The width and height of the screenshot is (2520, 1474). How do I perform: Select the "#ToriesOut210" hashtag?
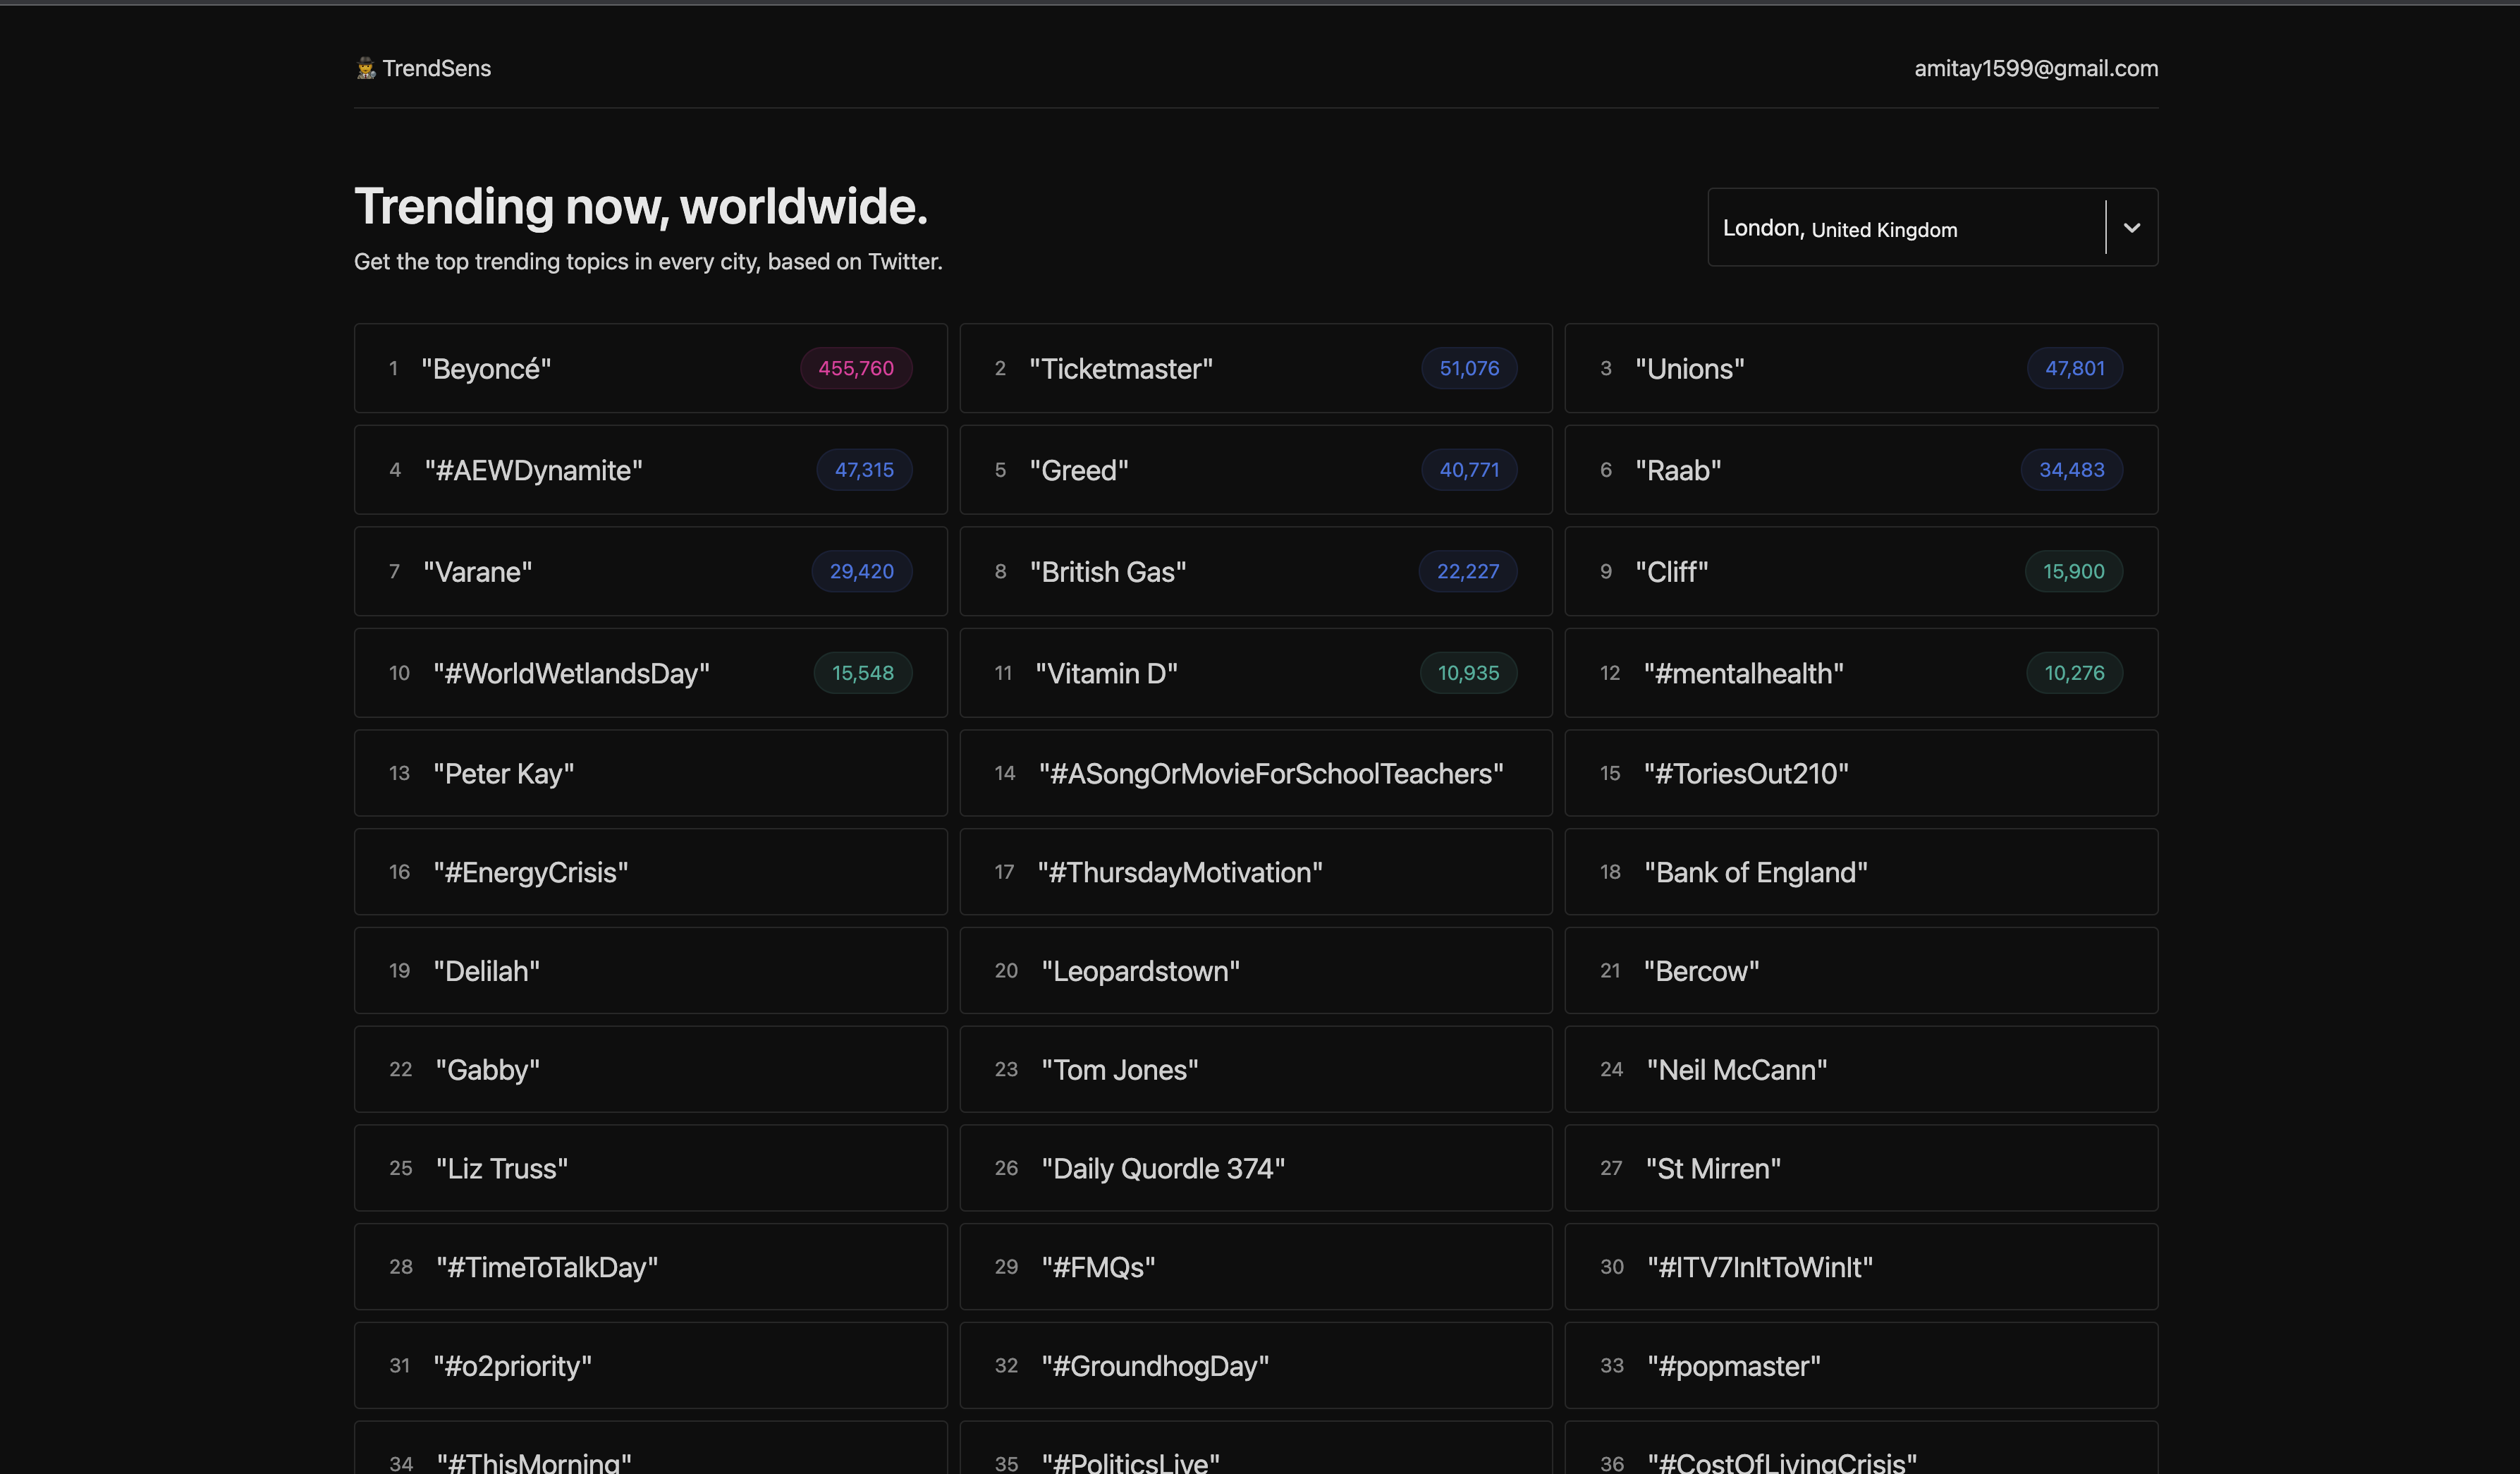1861,773
